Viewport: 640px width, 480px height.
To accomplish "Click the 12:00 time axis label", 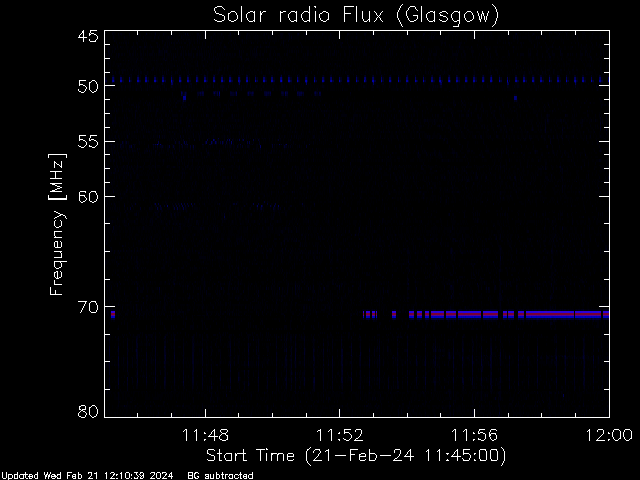I will tap(609, 435).
